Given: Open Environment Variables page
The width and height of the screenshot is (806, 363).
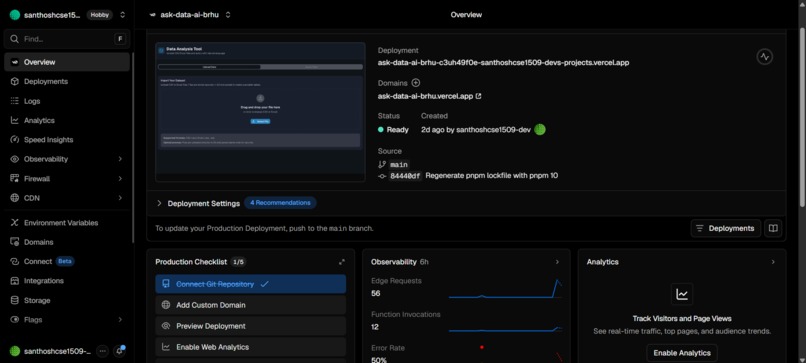Looking at the screenshot, I should 67,223.
